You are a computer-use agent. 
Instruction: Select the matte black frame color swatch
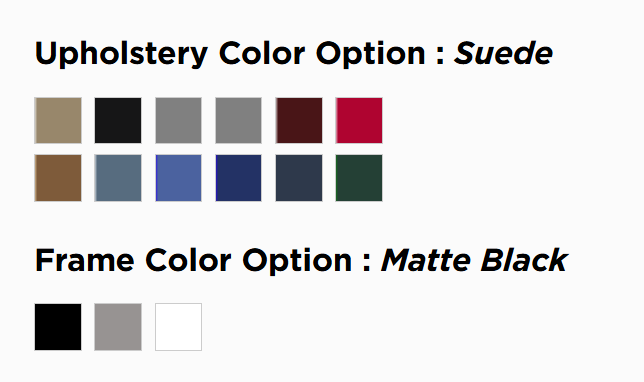coord(58,327)
